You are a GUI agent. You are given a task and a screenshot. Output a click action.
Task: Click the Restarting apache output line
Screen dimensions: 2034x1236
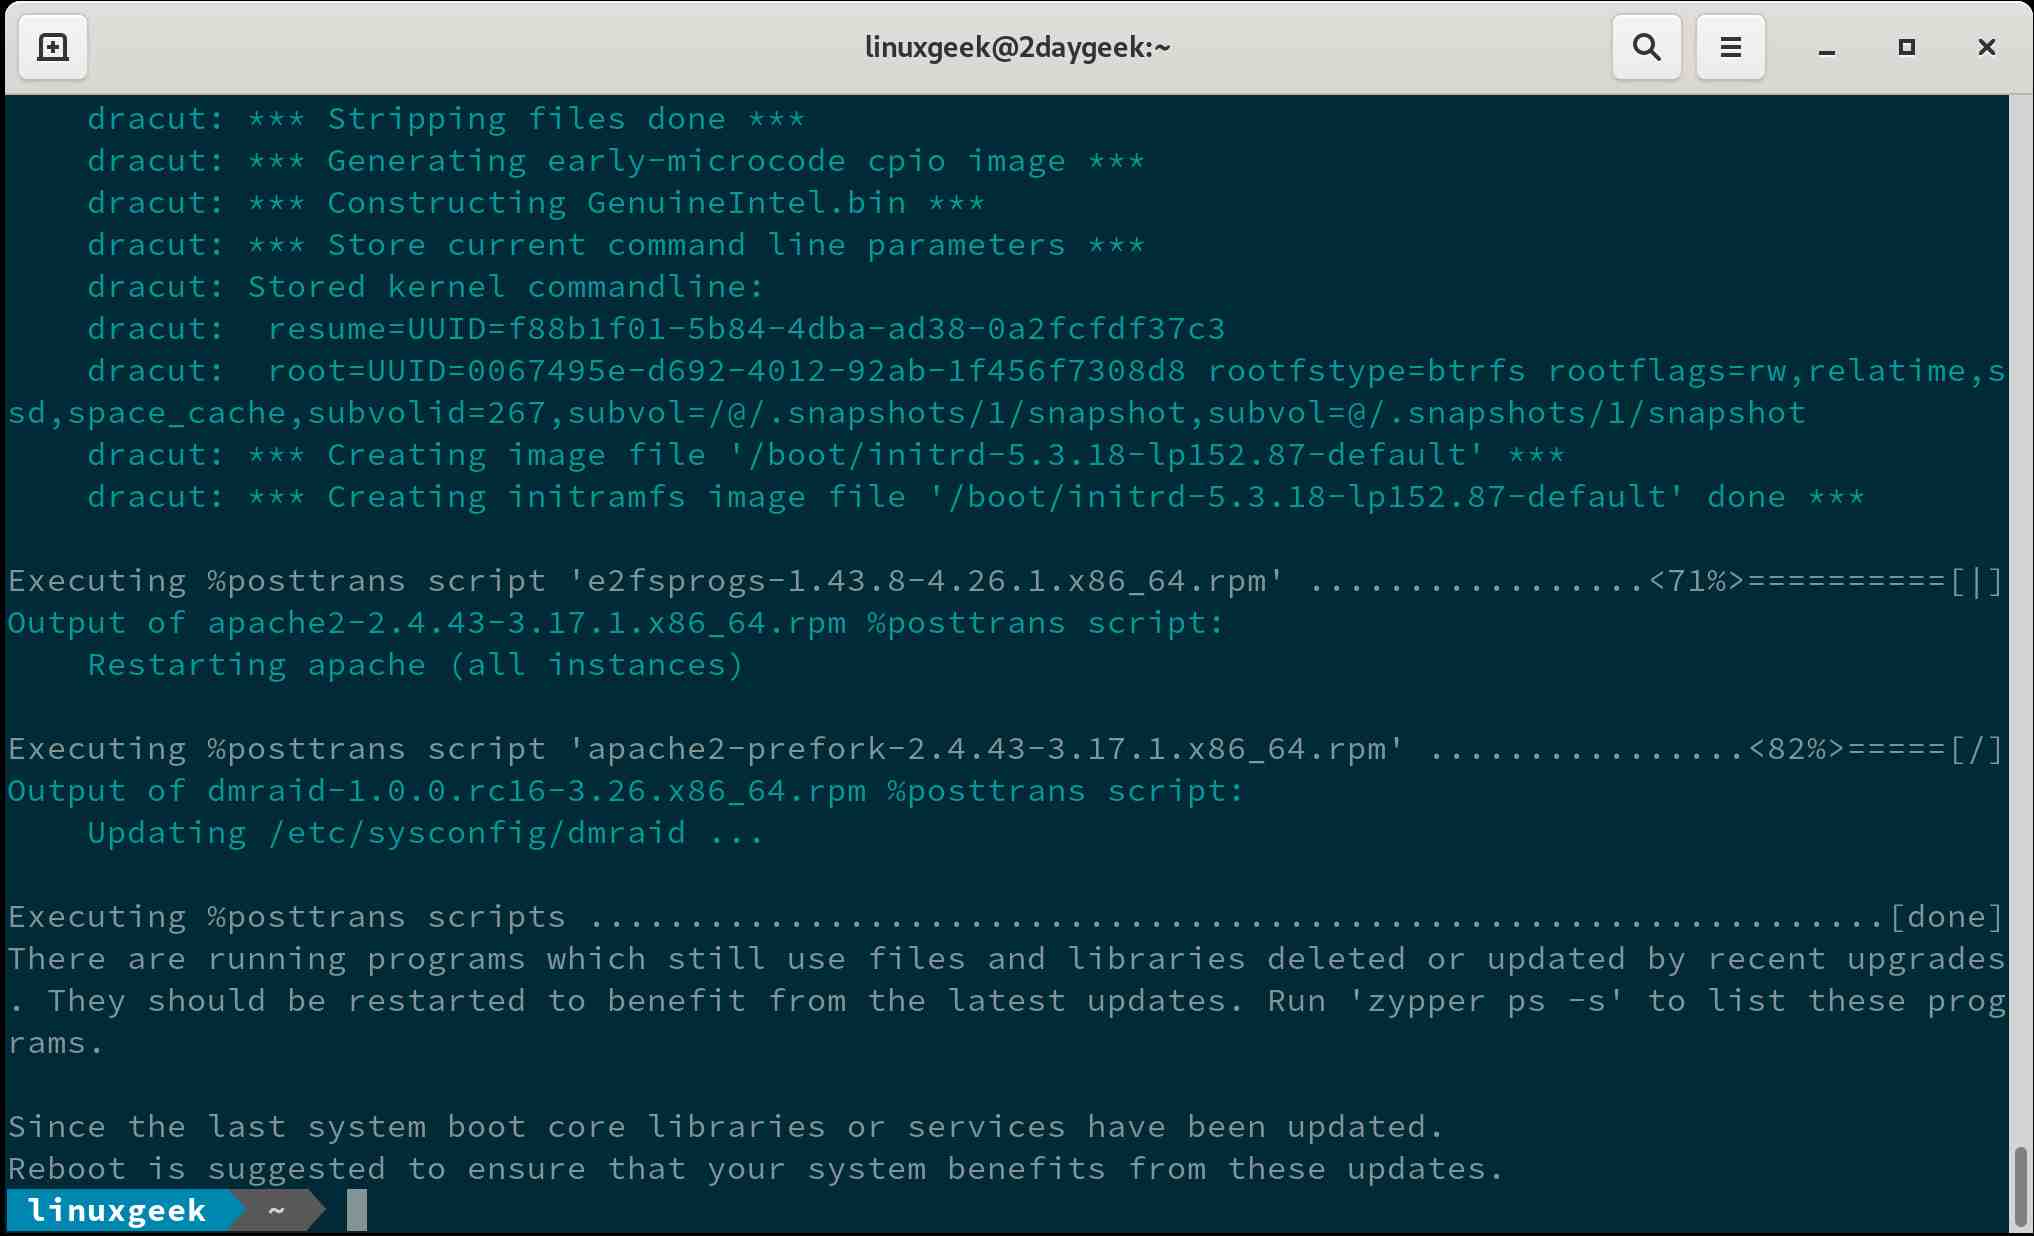(x=414, y=663)
